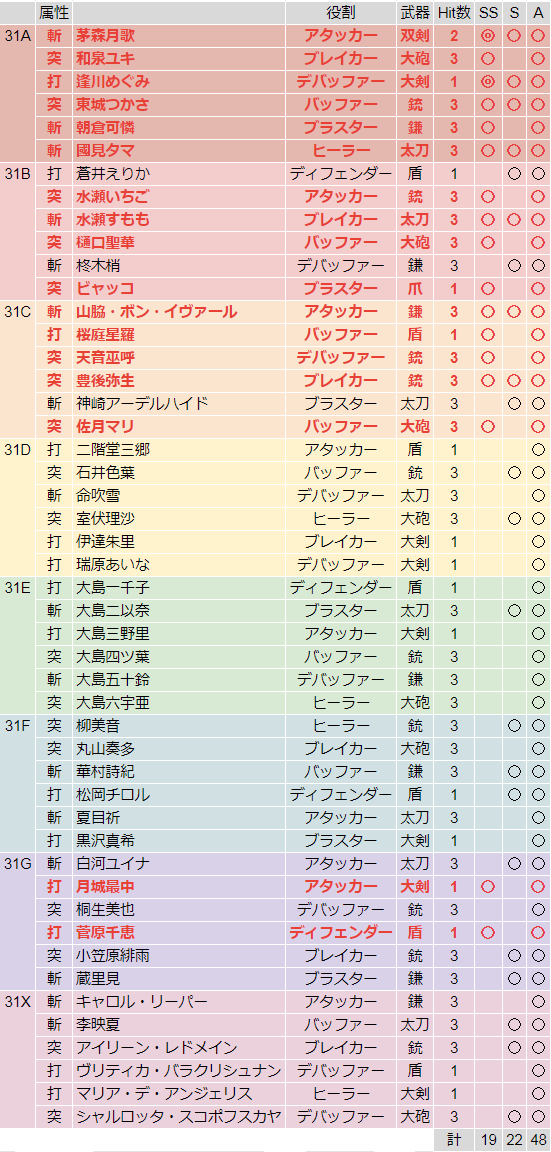Viewport: 551px width, 1152px height.
Task: Select the ディフェンダー role cell for 菅原千恵
Action: [x=341, y=932]
